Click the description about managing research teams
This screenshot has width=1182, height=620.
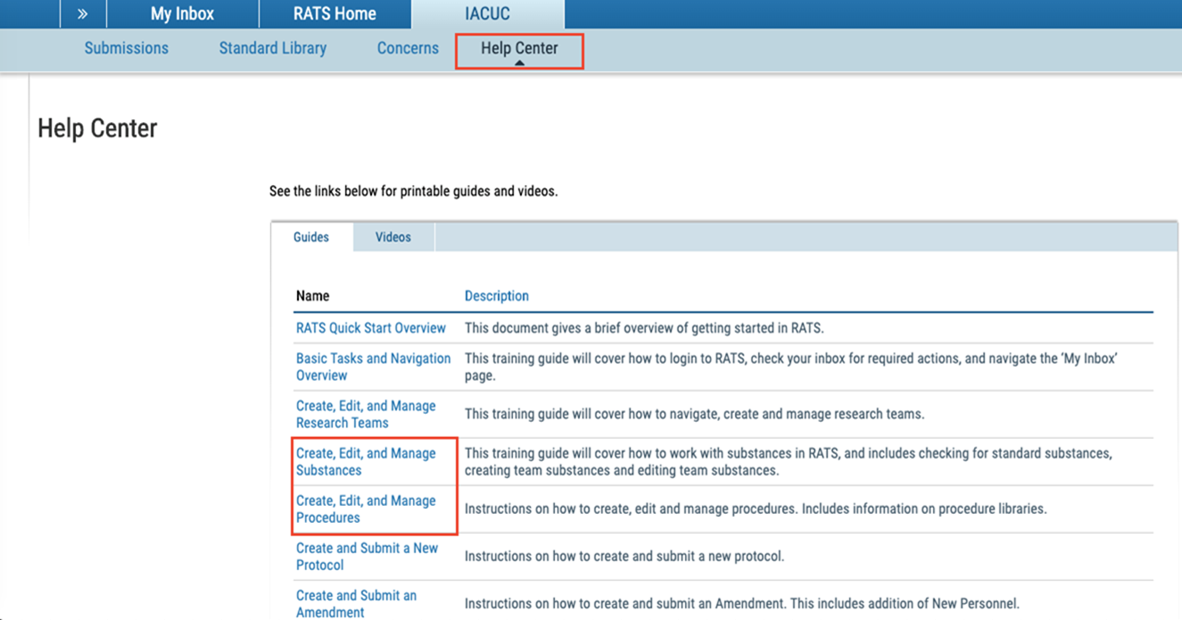694,414
